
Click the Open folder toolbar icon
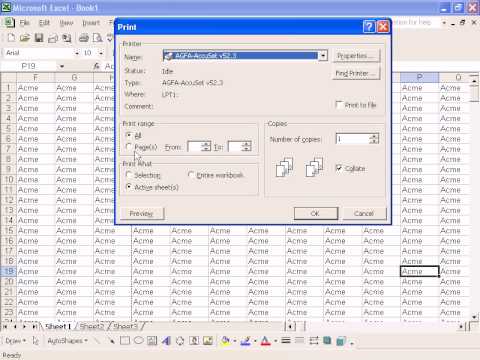coord(25,38)
